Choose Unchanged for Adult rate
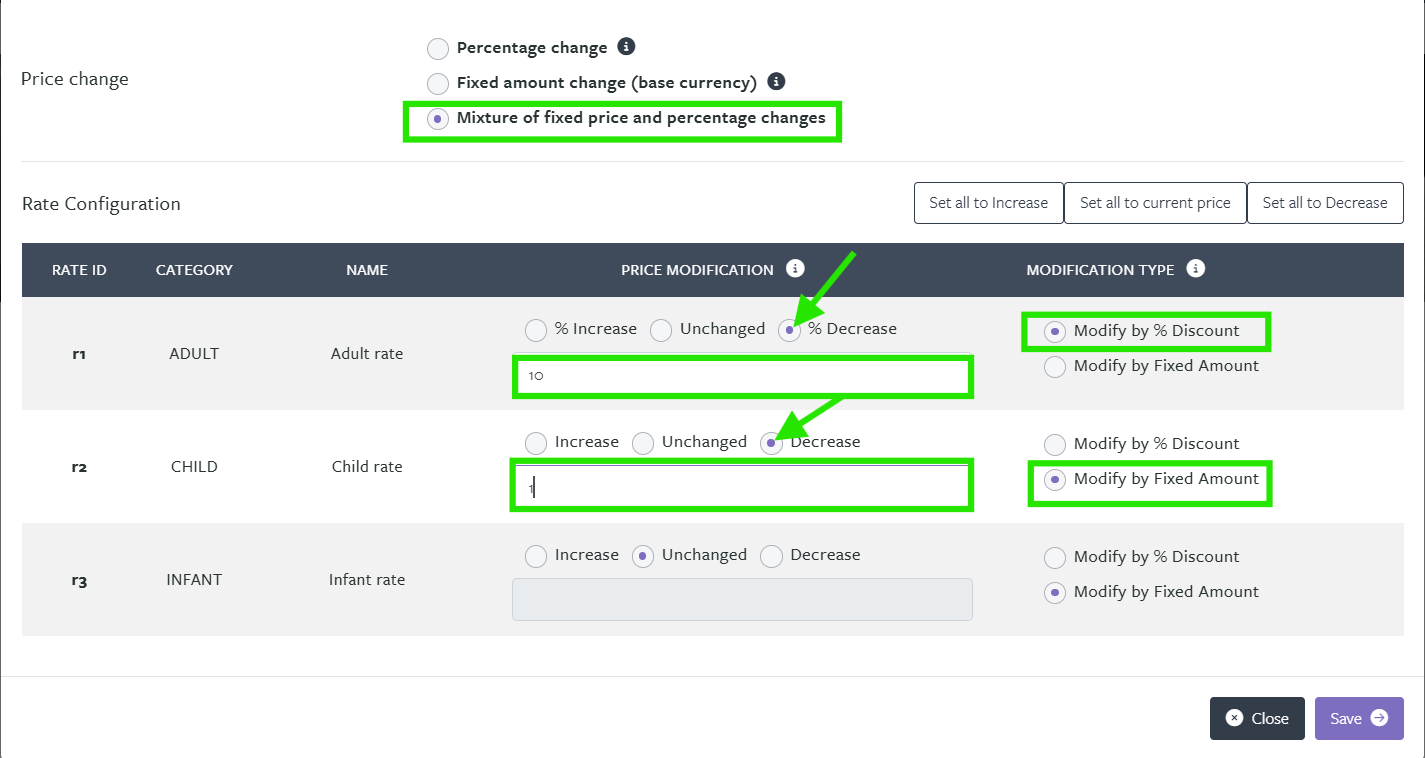1425x758 pixels. click(661, 330)
